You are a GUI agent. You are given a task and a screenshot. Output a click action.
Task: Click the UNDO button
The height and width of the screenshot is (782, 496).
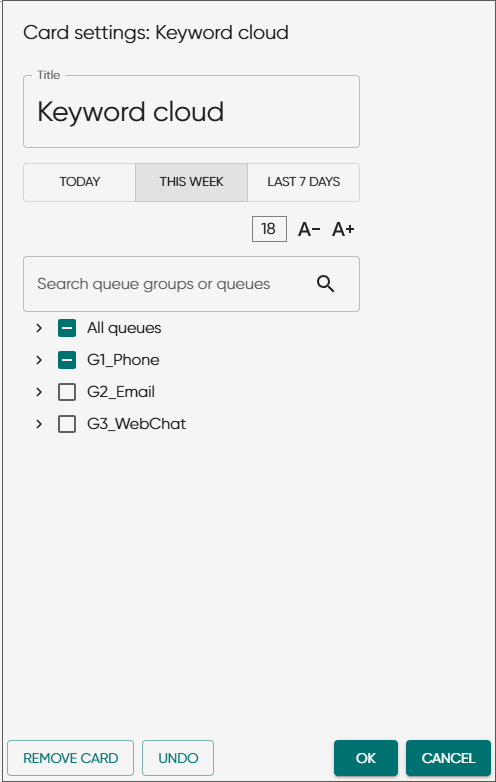(178, 758)
